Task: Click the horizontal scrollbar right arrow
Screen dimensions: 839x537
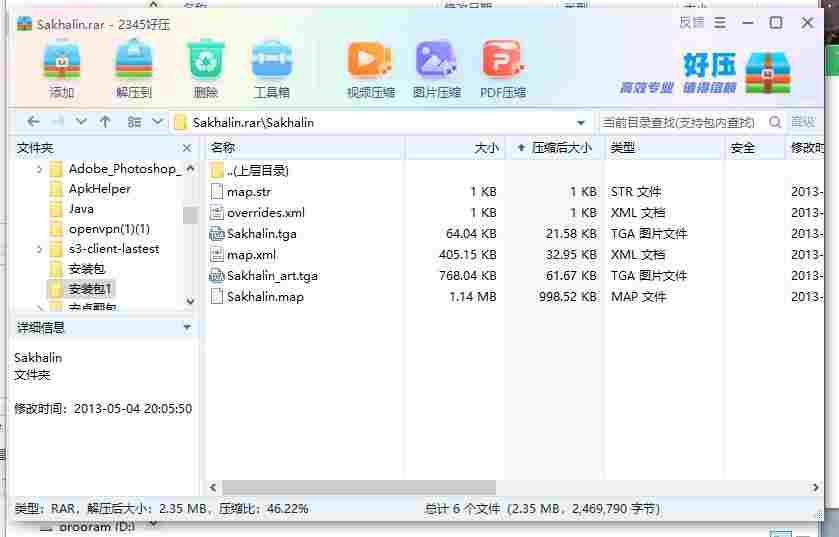Action: pos(815,487)
